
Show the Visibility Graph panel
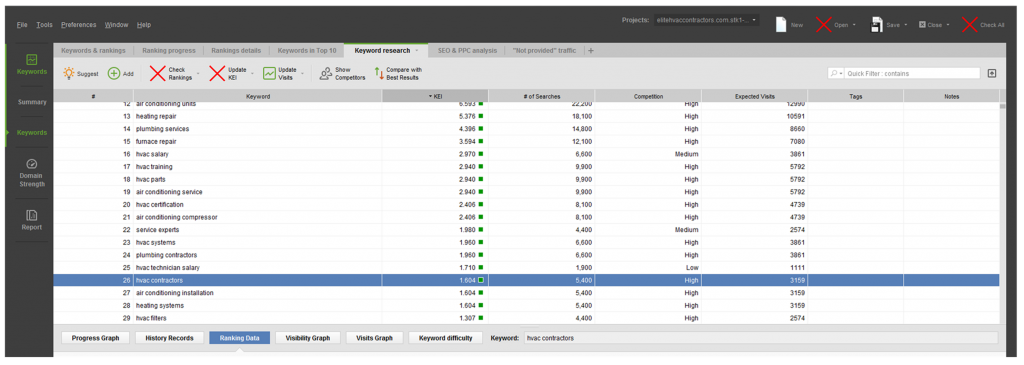coord(307,338)
